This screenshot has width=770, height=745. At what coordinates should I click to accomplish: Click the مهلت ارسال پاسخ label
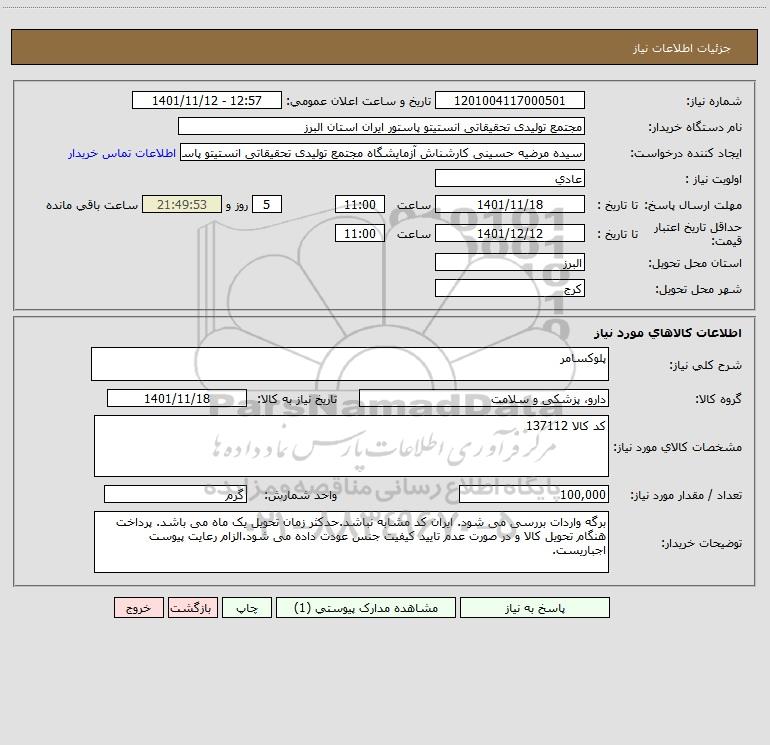(x=693, y=205)
